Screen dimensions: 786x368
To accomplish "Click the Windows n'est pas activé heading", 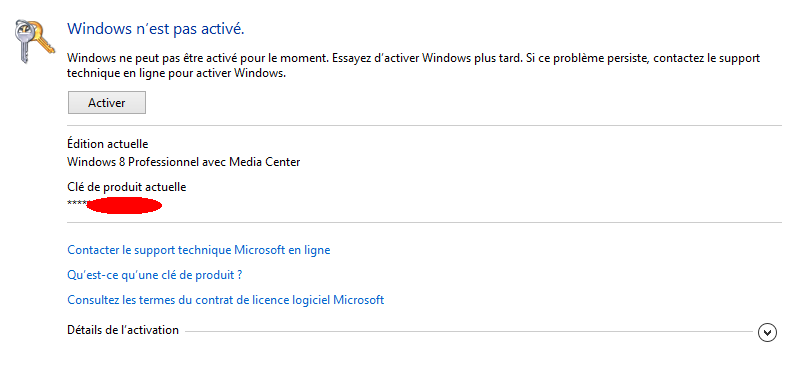I will [x=156, y=29].
